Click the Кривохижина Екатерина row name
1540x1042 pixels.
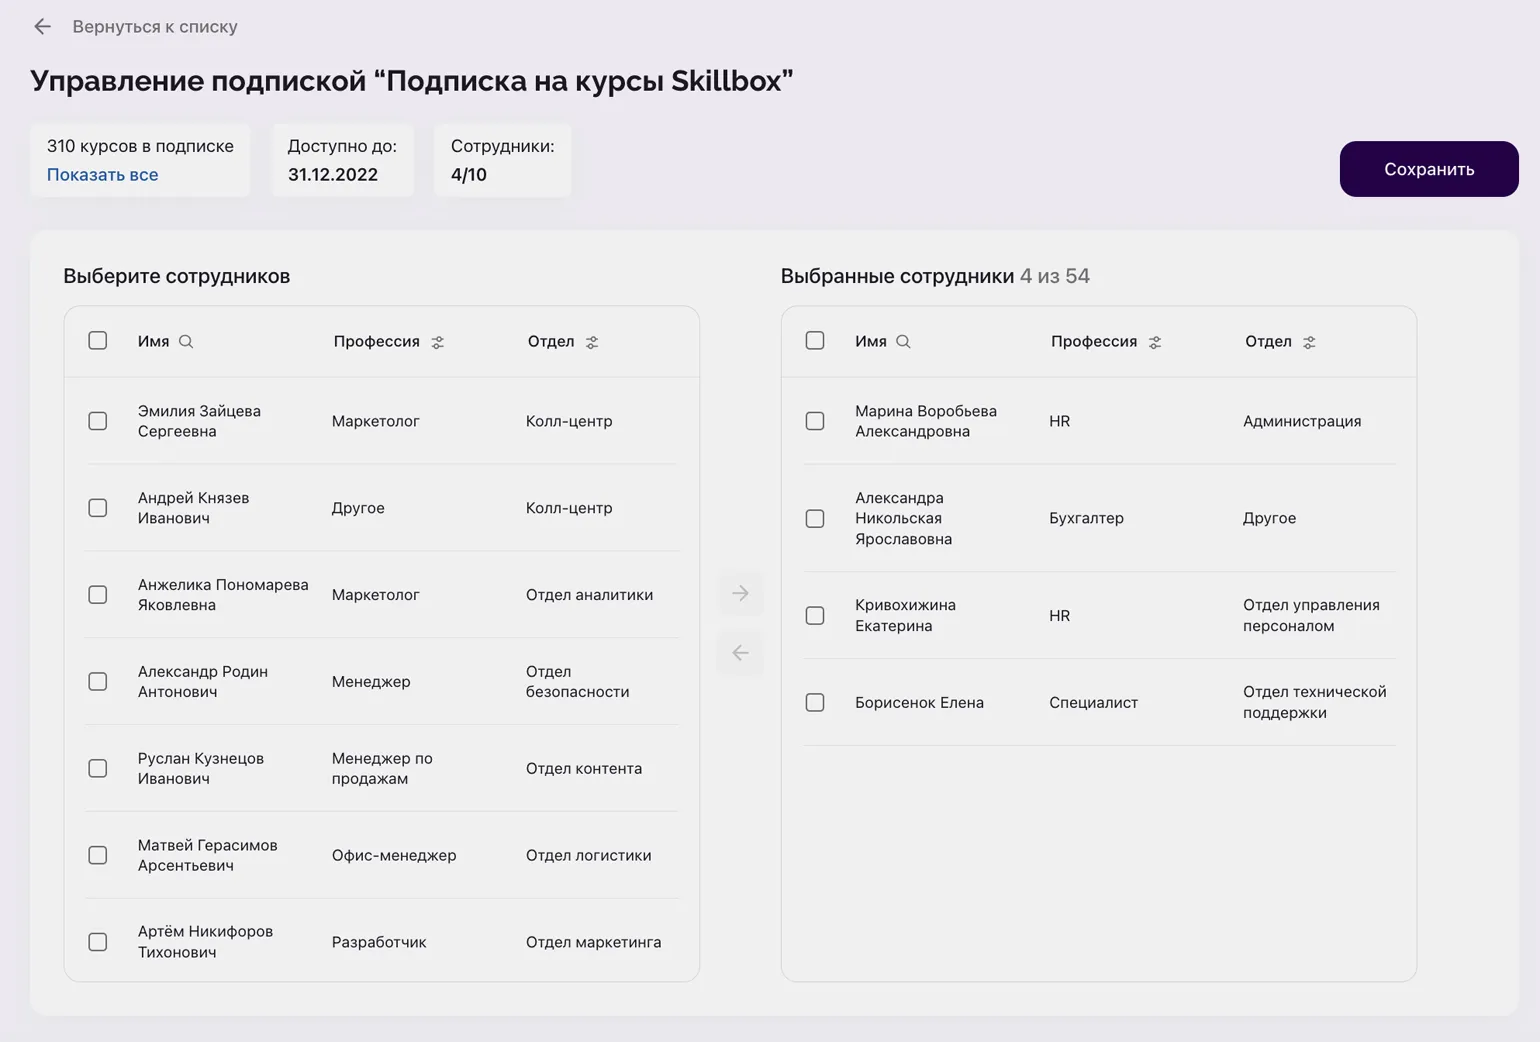tap(905, 615)
